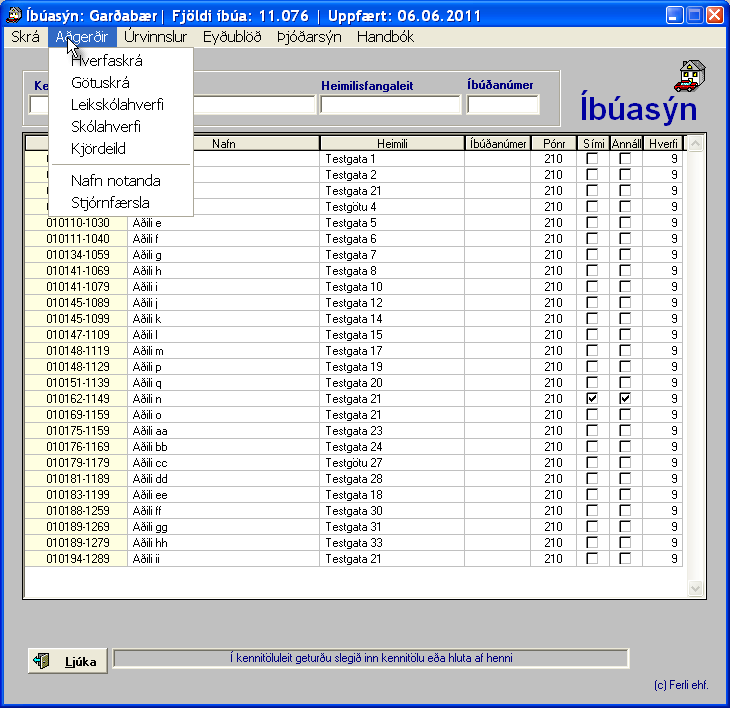Click the address cell Testgata 33
The image size is (730, 708).
tap(392, 543)
